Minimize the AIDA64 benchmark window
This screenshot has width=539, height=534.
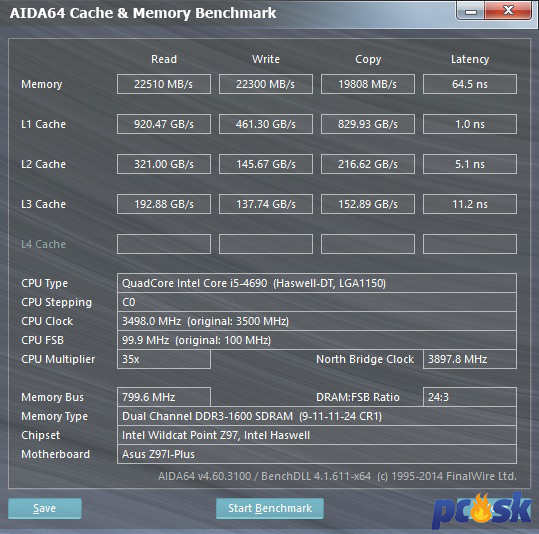[x=470, y=11]
